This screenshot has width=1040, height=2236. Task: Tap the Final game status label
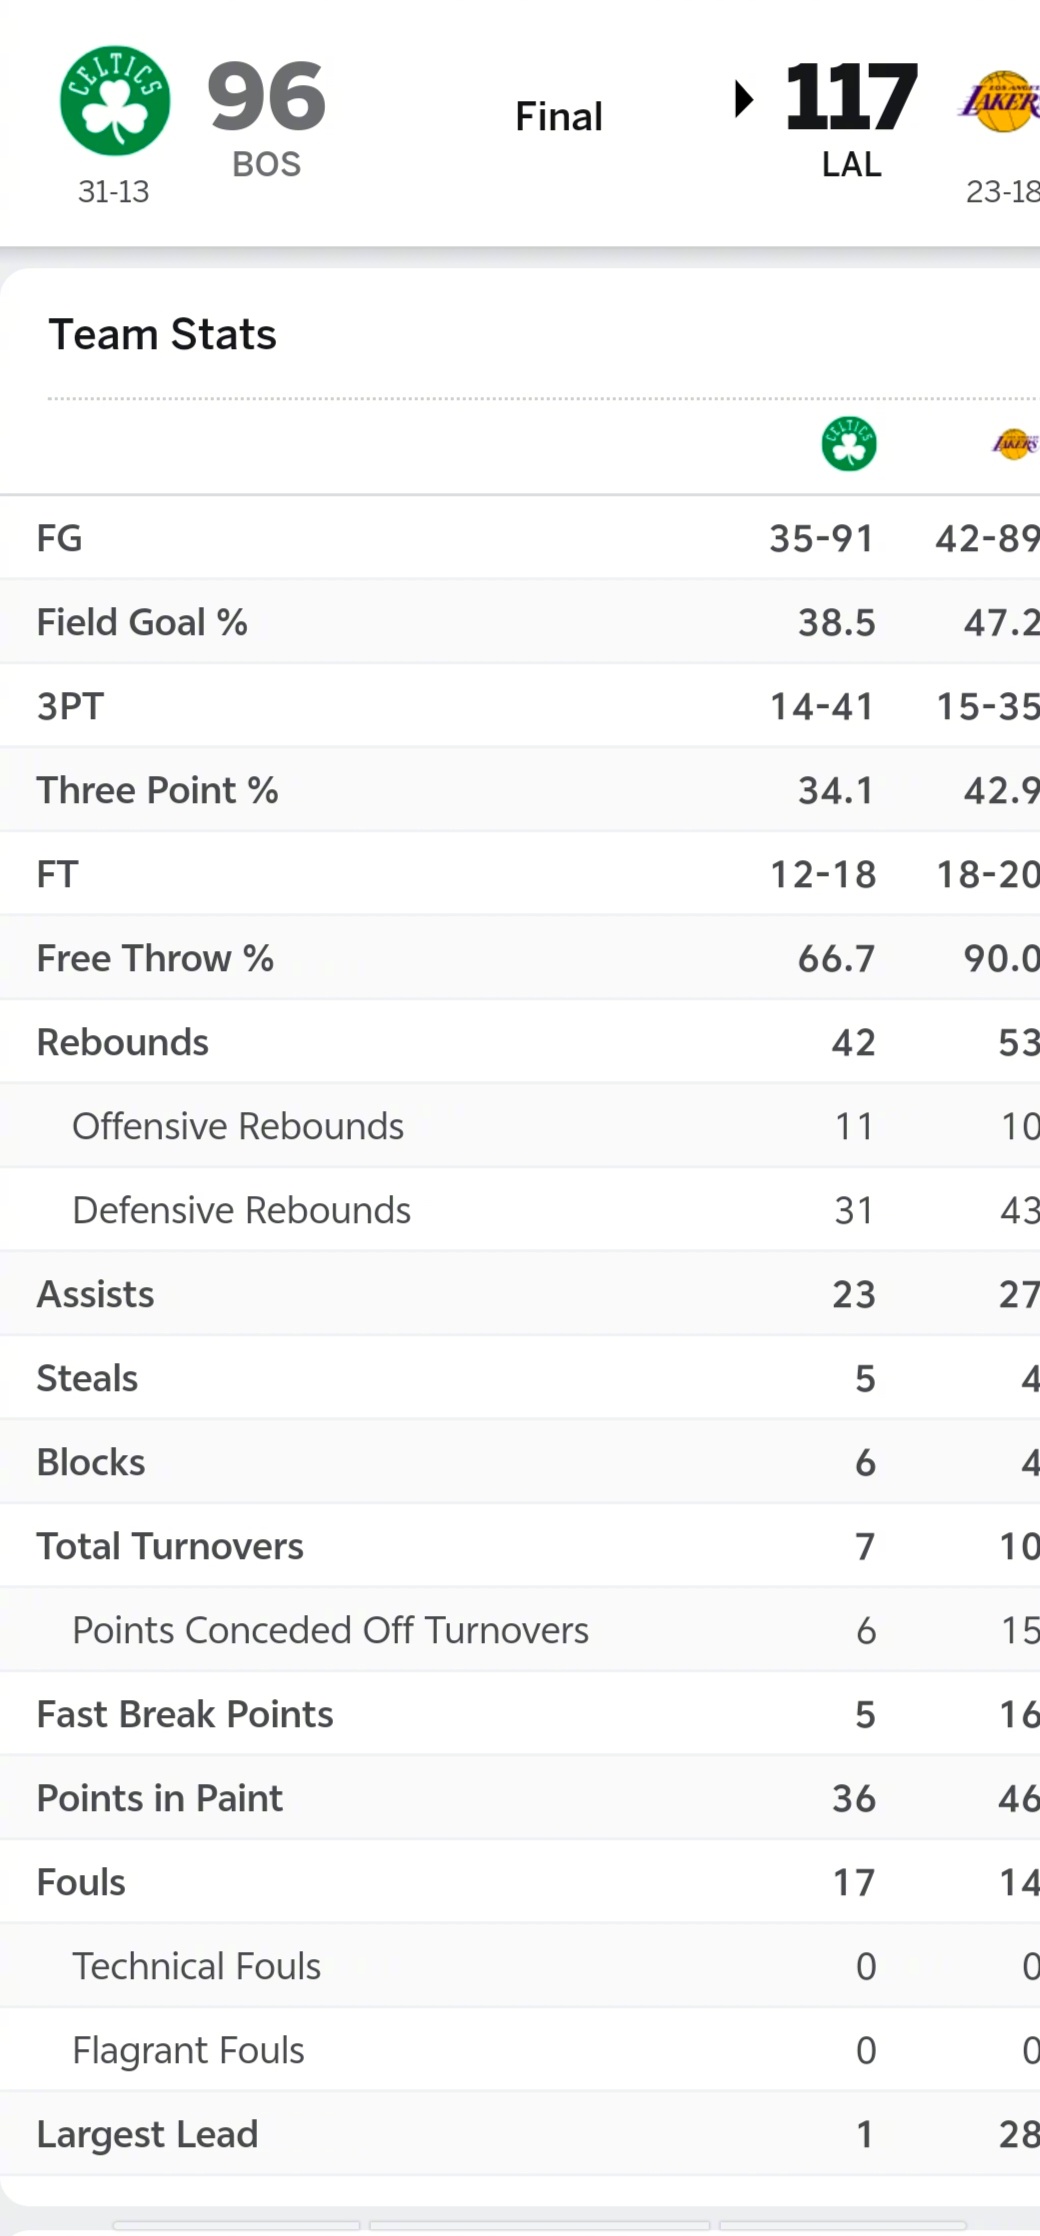pyautogui.click(x=558, y=117)
